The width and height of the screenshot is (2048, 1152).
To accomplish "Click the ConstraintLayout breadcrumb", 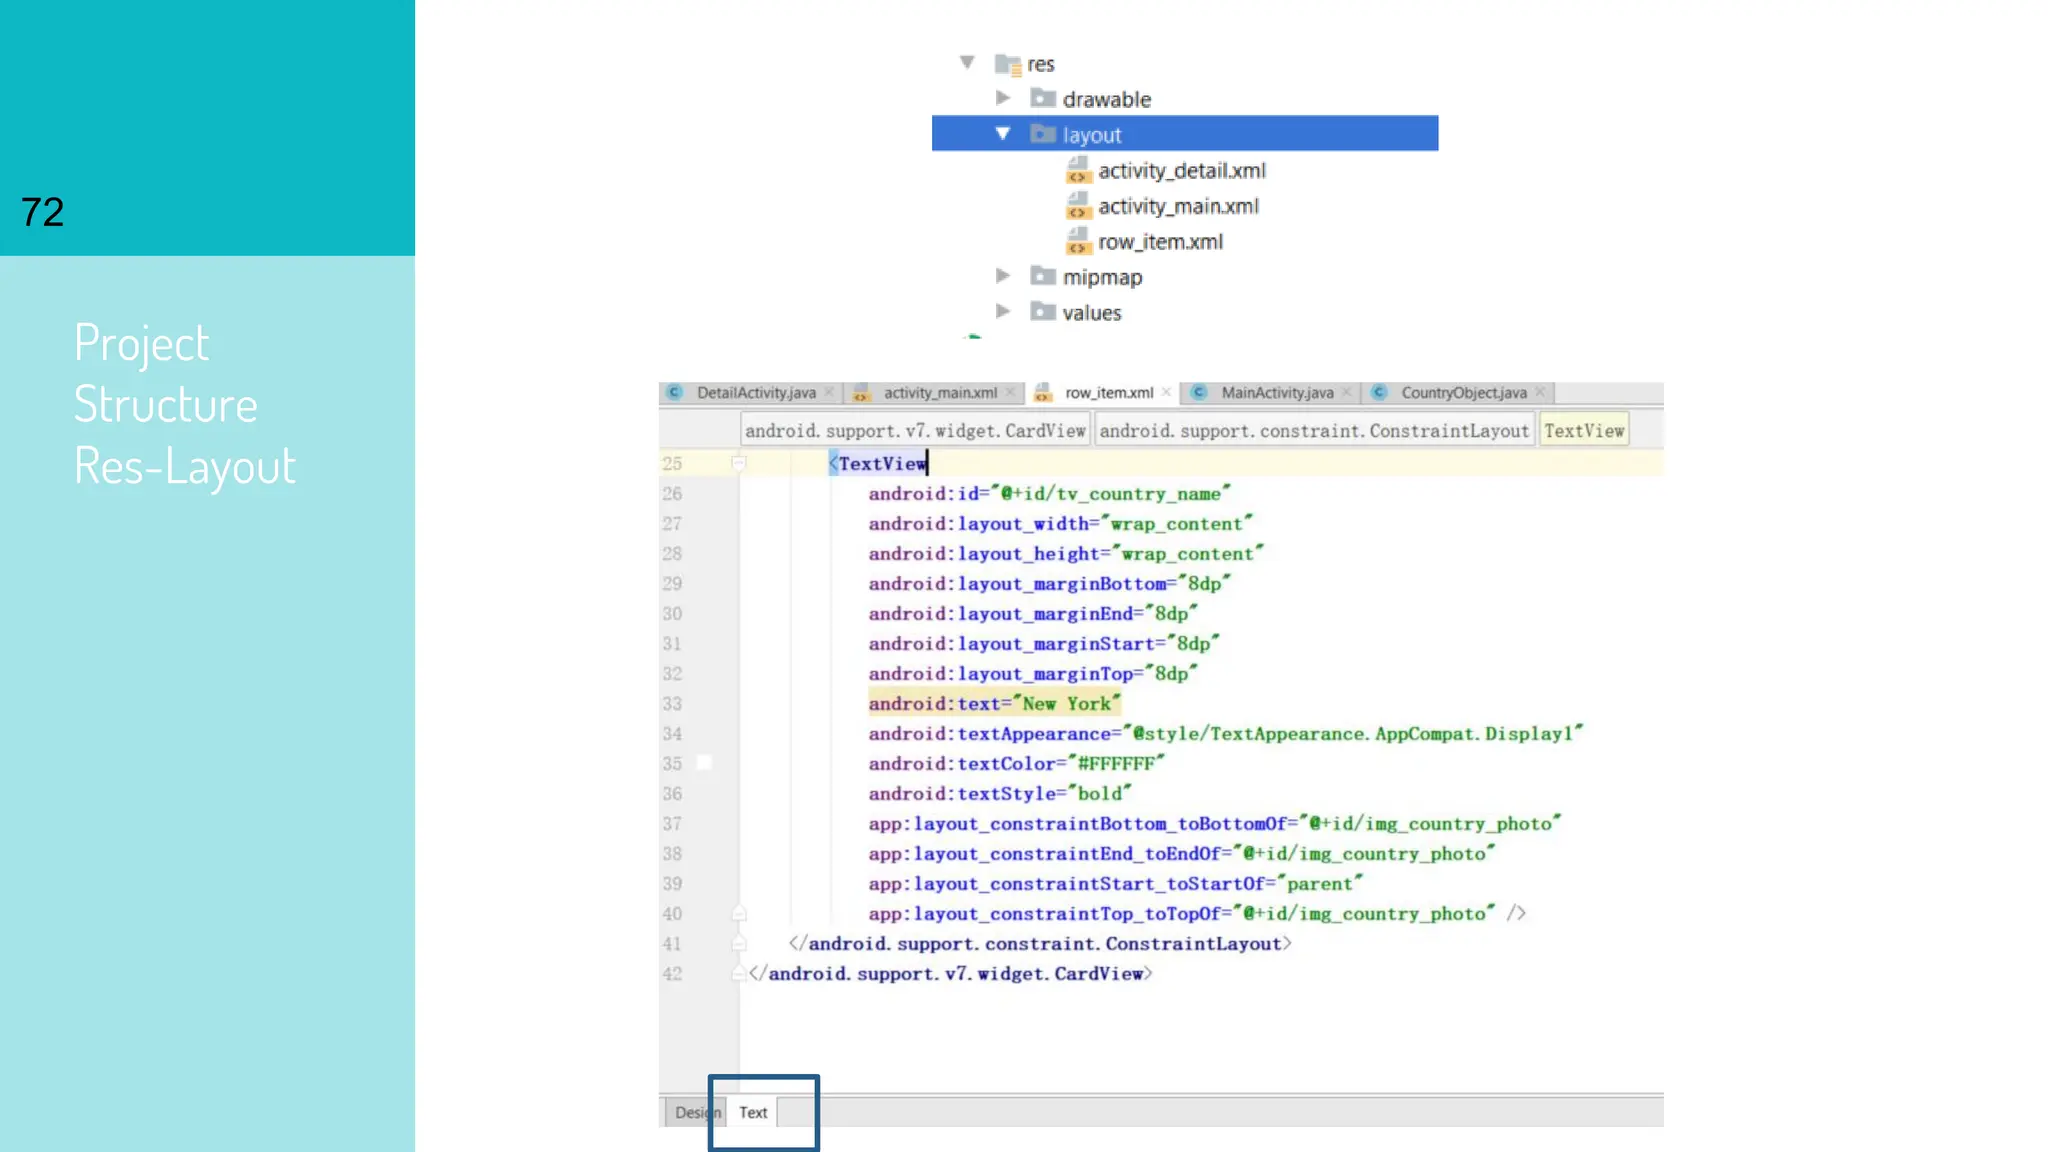I will (x=1313, y=431).
